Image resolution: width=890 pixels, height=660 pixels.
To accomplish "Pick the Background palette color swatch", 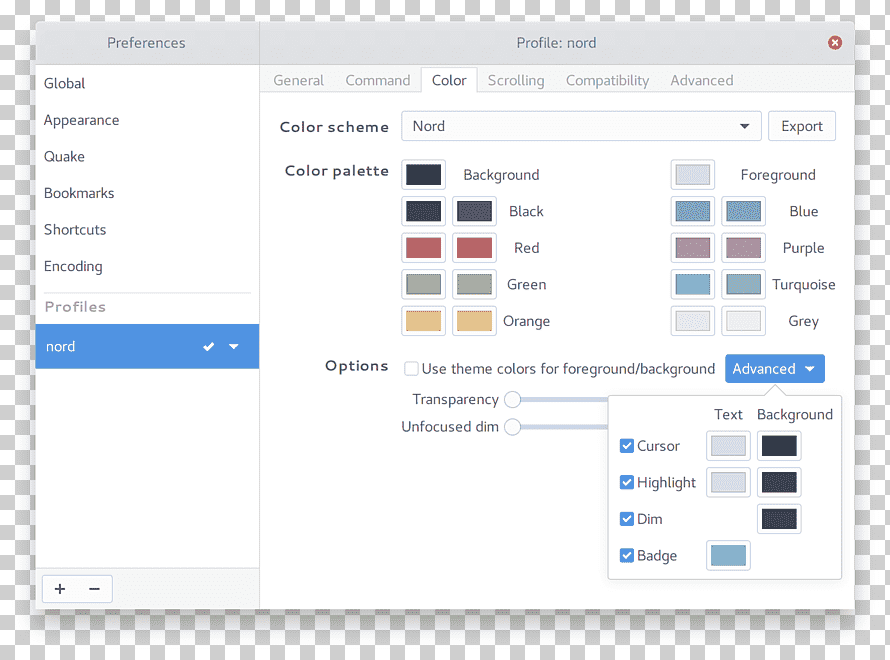I will click(x=423, y=175).
